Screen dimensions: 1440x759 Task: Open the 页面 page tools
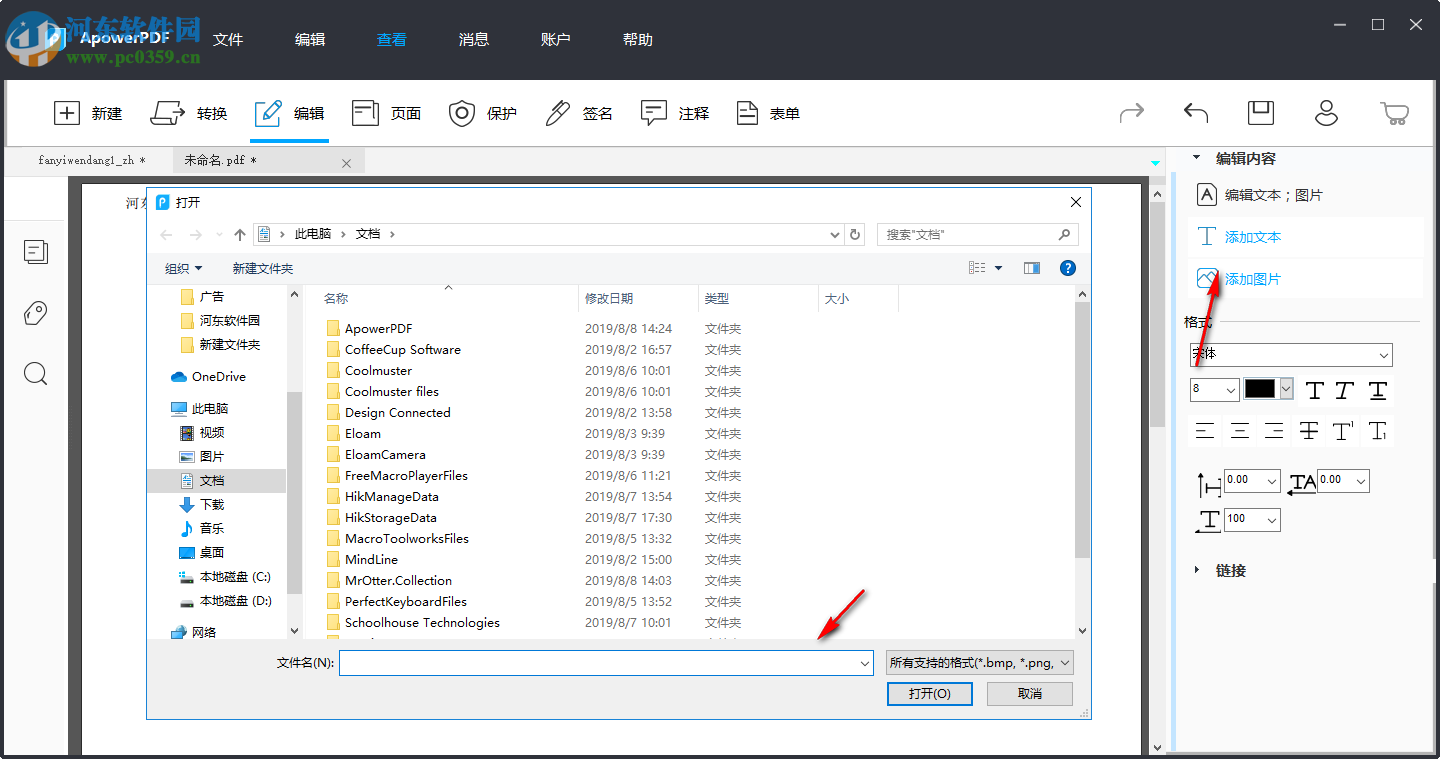(388, 113)
